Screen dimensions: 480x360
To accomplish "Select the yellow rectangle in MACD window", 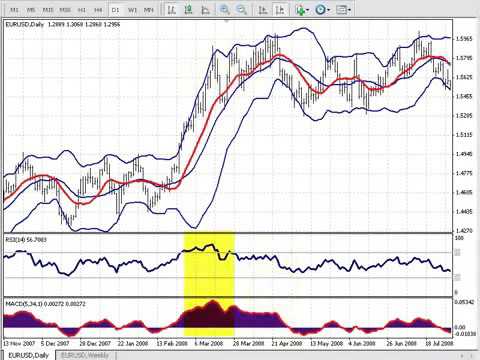I will point(209,317).
